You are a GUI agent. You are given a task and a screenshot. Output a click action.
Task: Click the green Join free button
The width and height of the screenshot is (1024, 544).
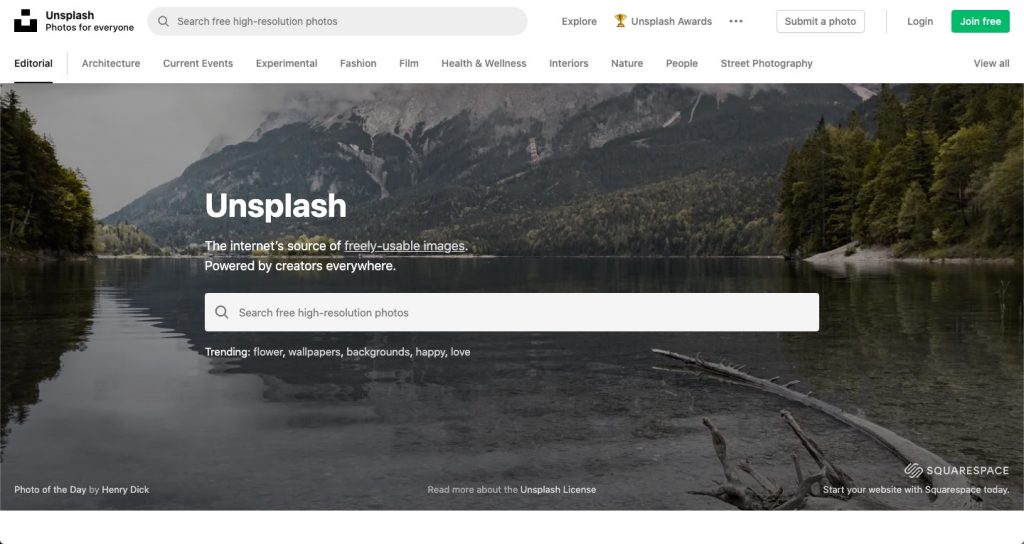point(980,22)
